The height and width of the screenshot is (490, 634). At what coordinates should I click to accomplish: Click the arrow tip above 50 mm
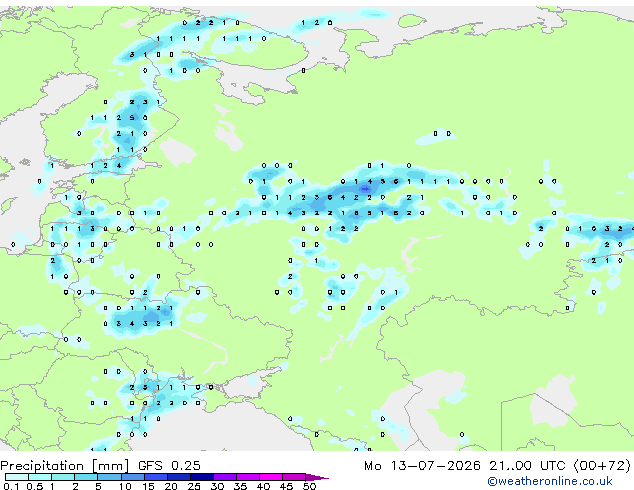click(317, 477)
